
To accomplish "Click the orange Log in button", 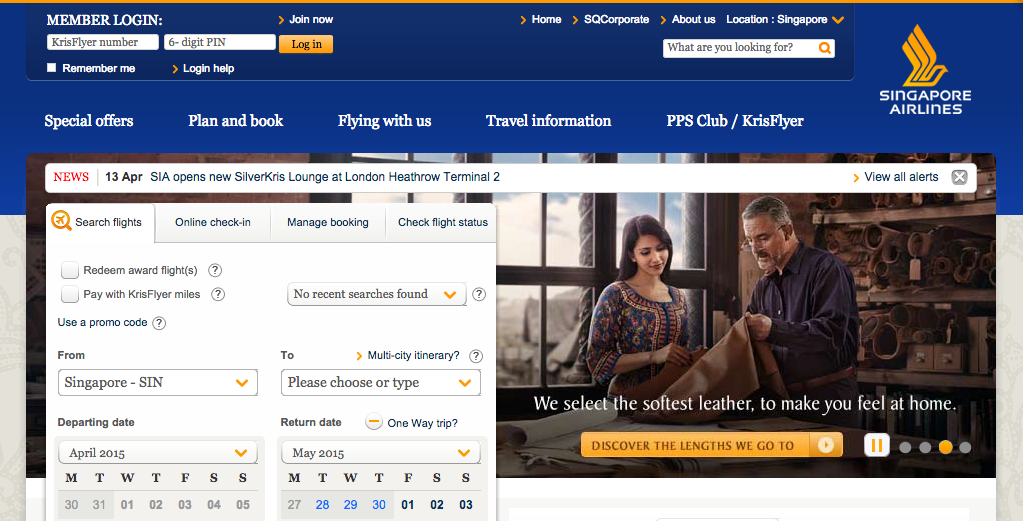I will click(x=306, y=44).
